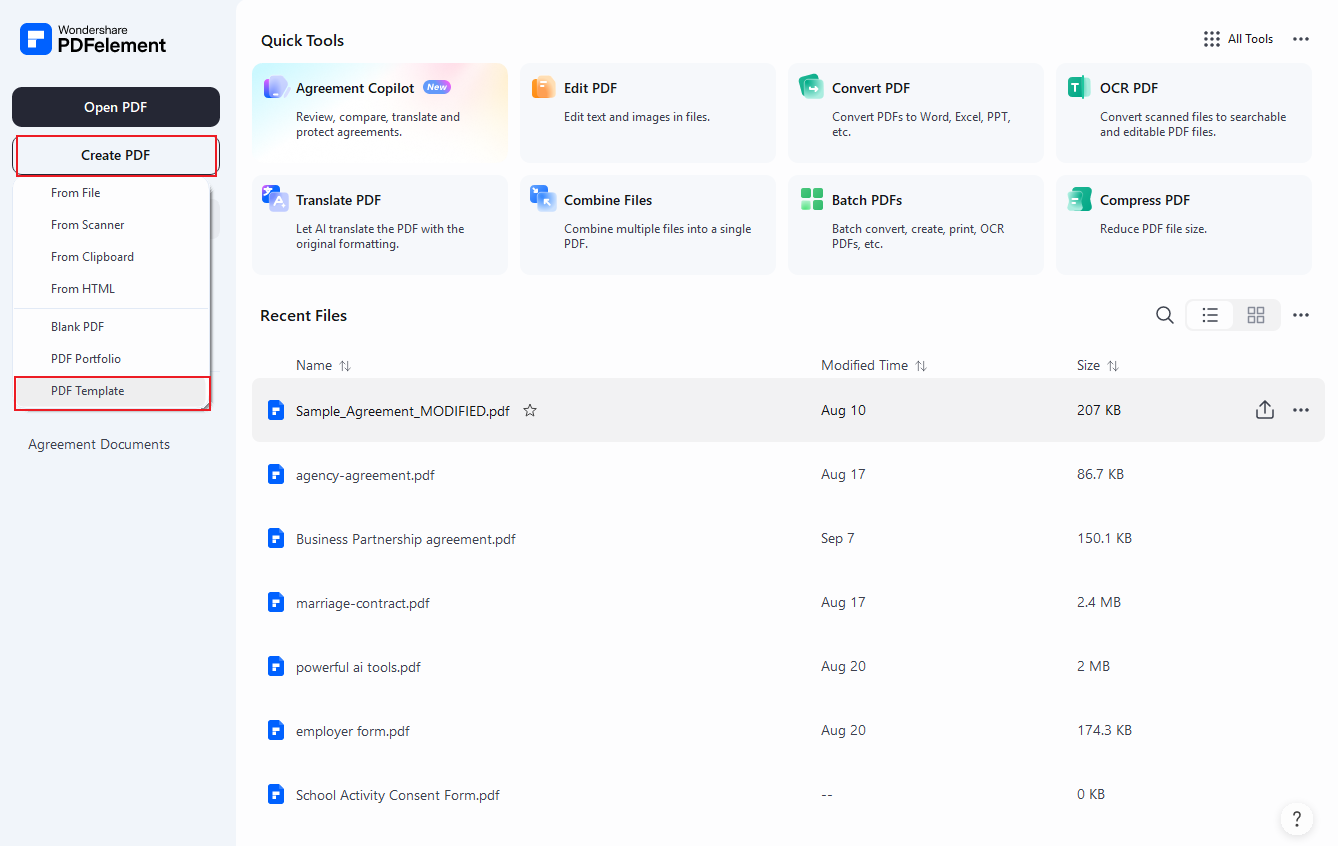Click the Convert PDF tool icon

[811, 88]
